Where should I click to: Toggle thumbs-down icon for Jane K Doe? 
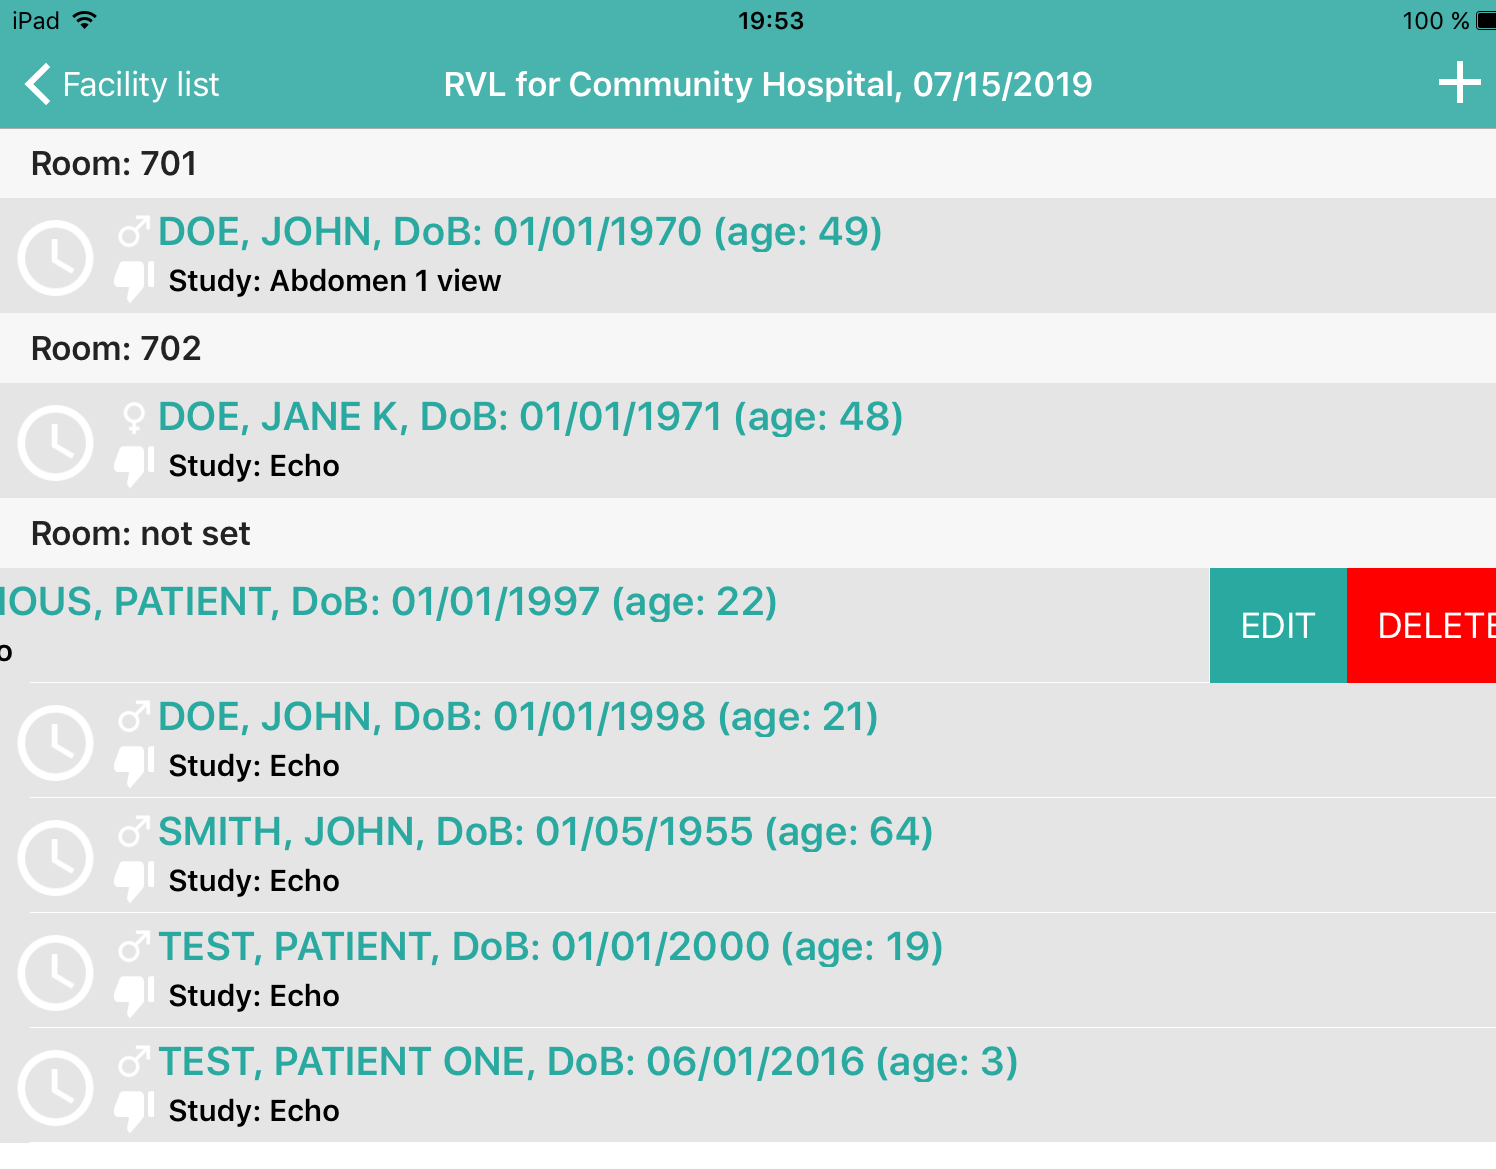point(133,466)
